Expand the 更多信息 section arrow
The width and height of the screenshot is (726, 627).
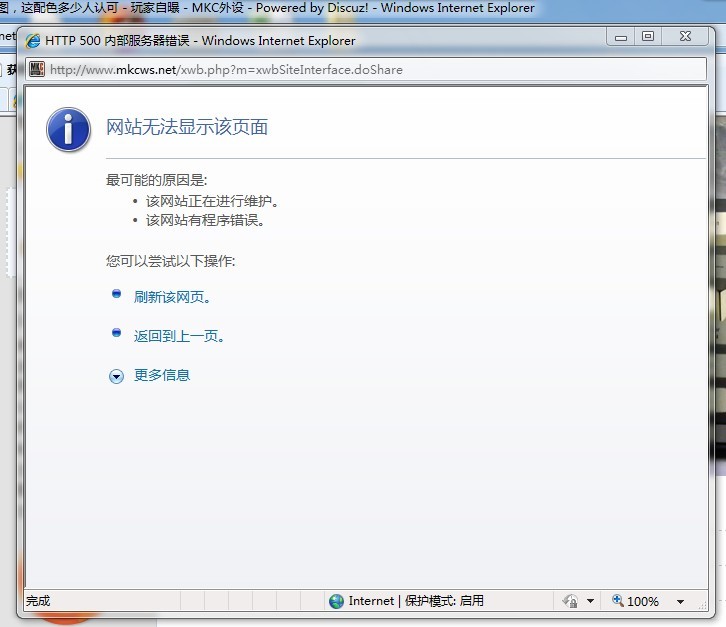[116, 376]
